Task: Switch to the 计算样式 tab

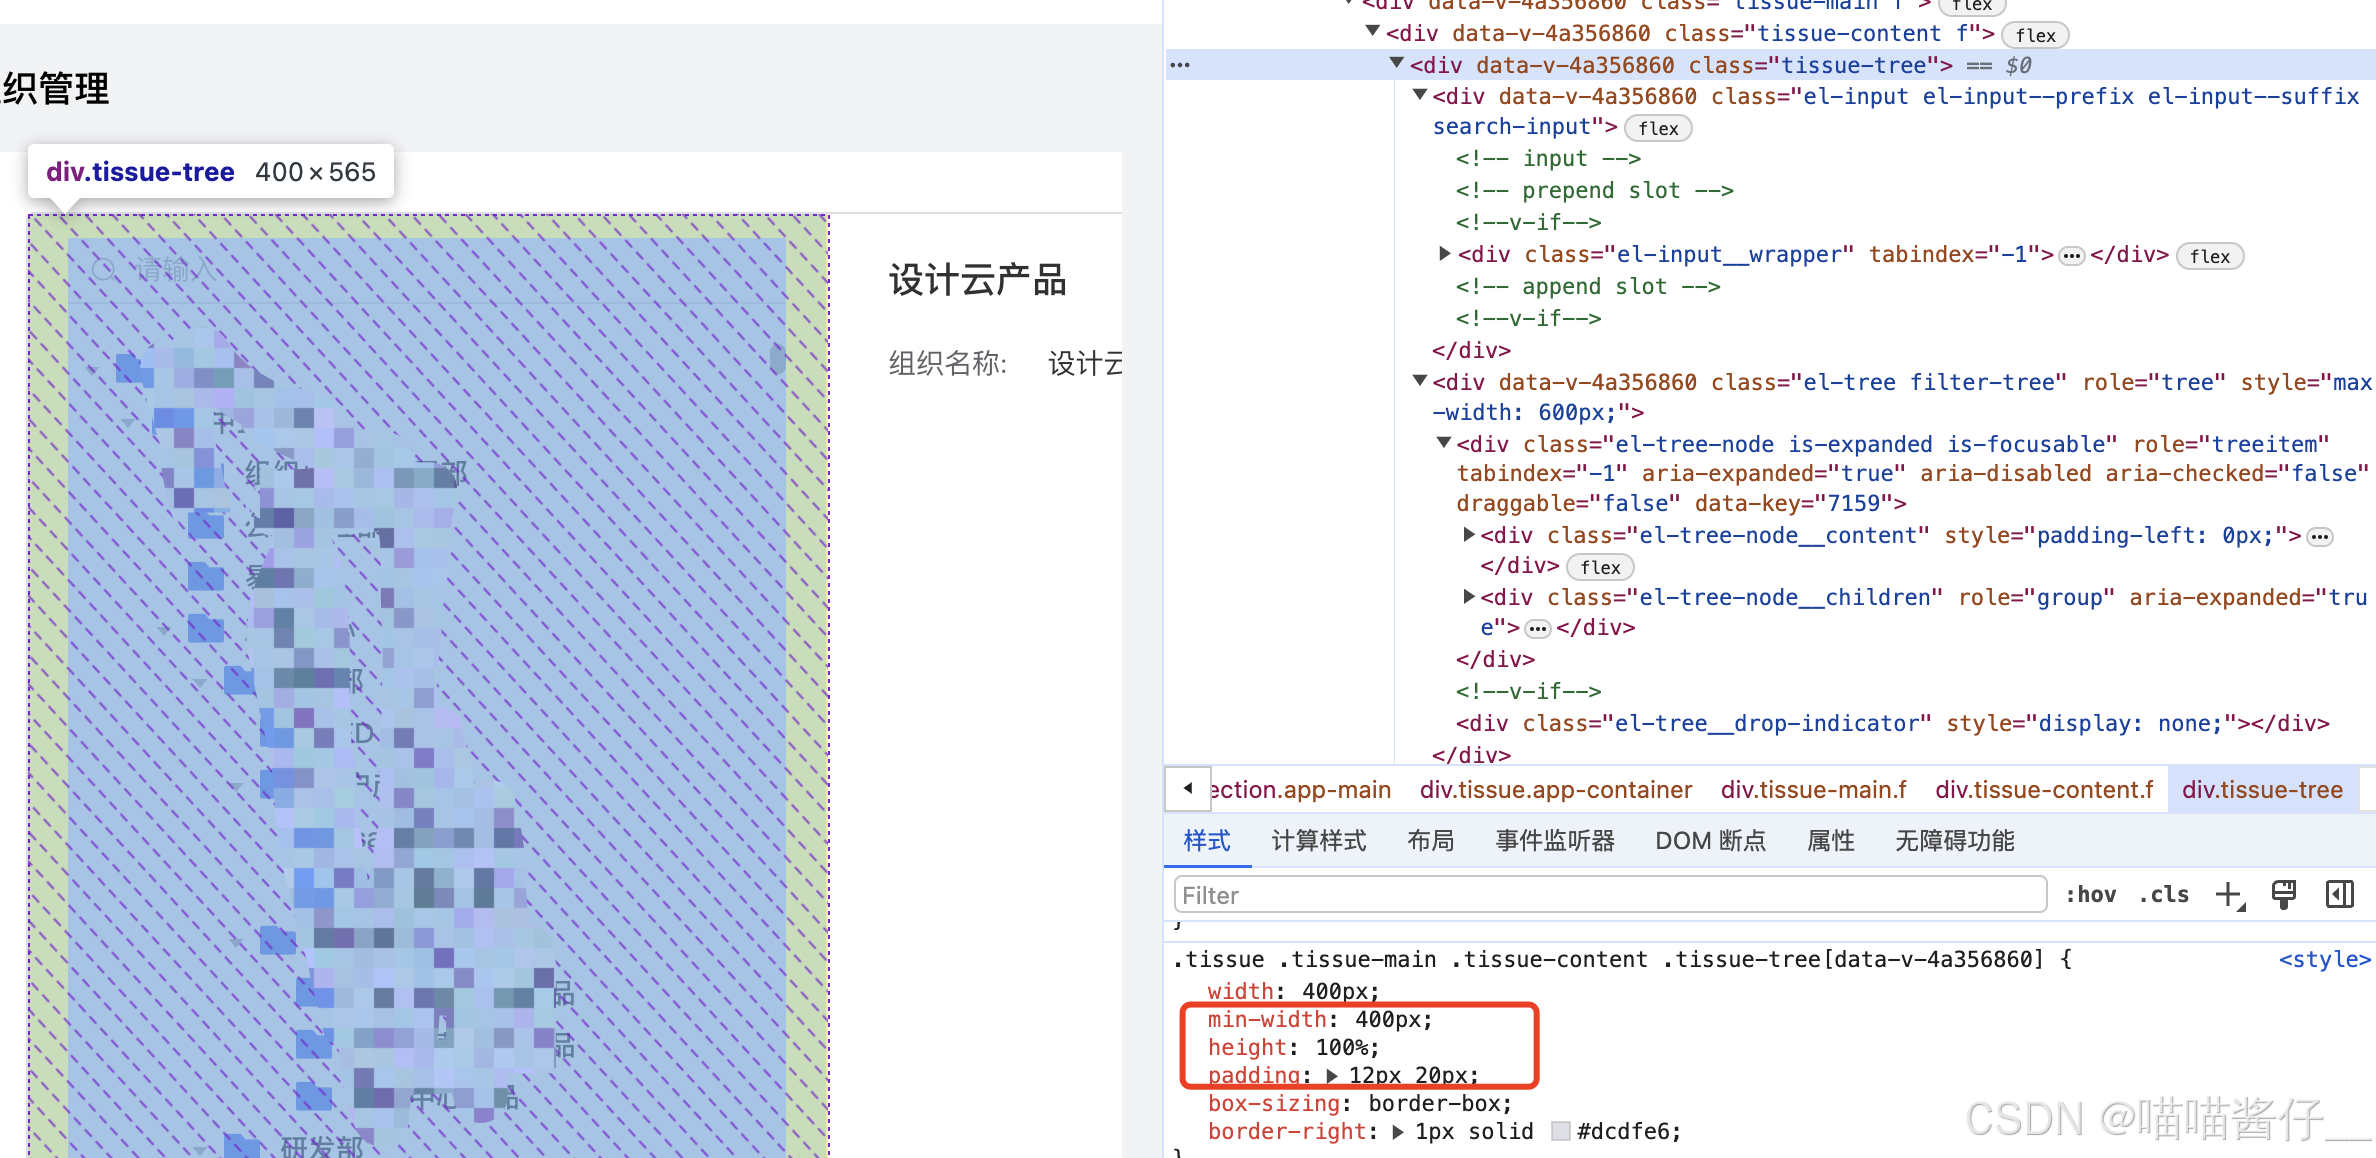Action: 1318,841
